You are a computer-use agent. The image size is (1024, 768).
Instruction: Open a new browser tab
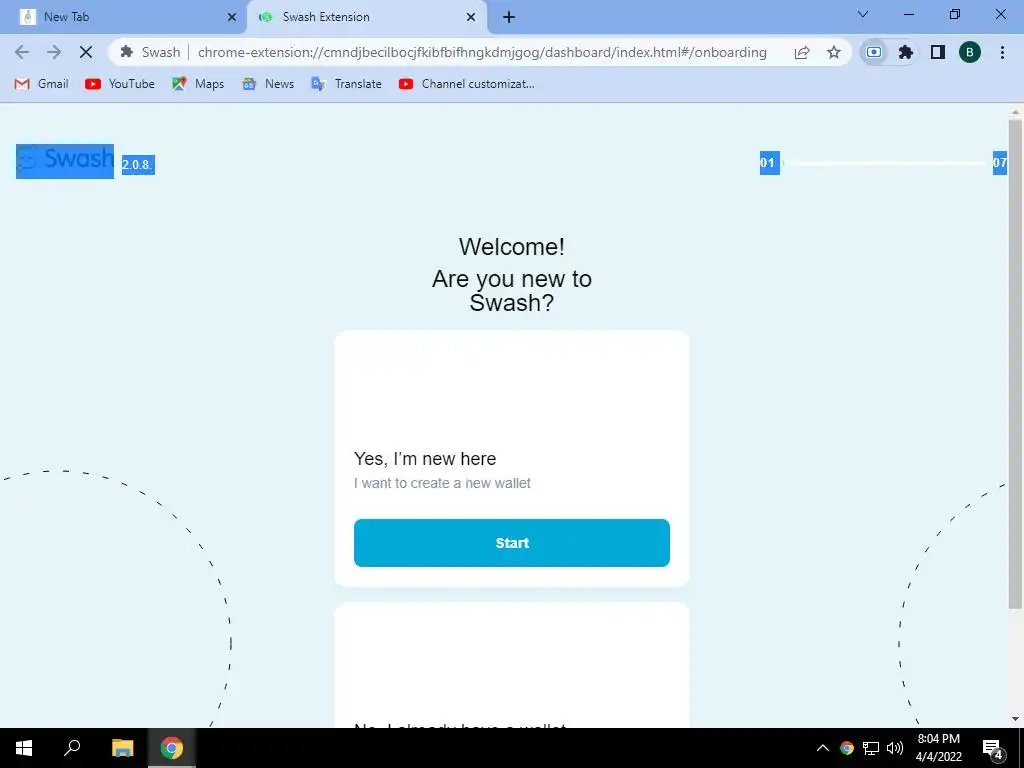point(509,17)
